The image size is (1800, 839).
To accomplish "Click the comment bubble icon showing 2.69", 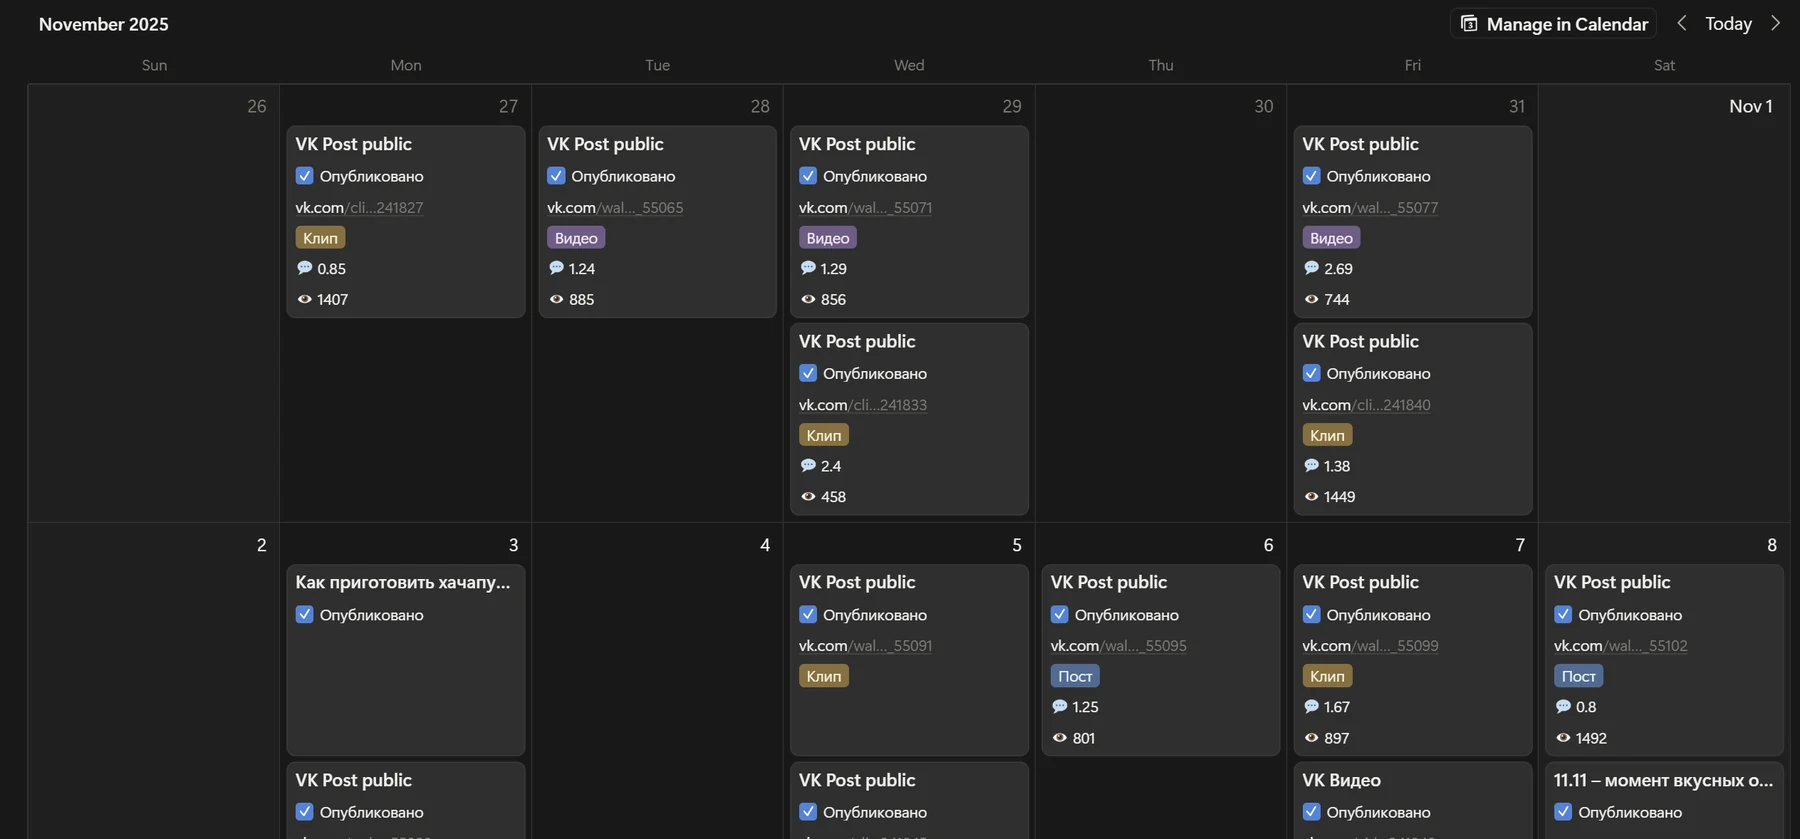I will click(1311, 268).
